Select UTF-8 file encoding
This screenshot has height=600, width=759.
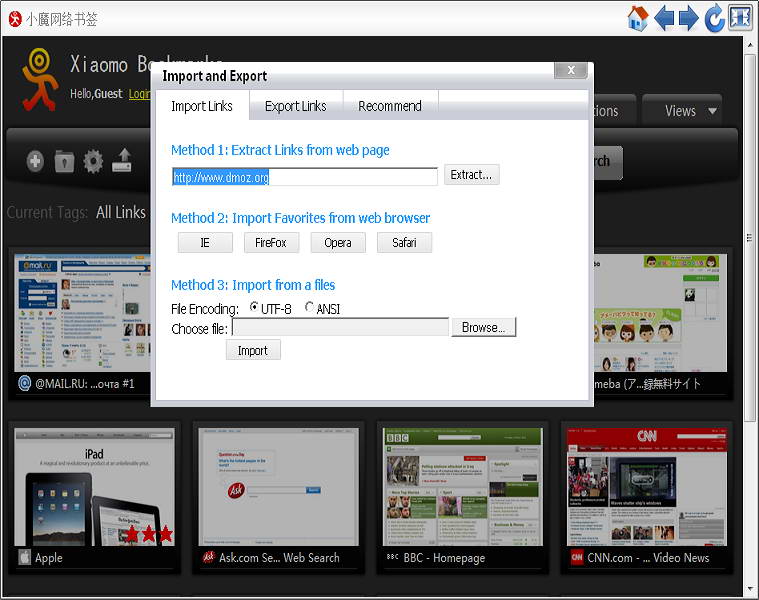[x=254, y=308]
